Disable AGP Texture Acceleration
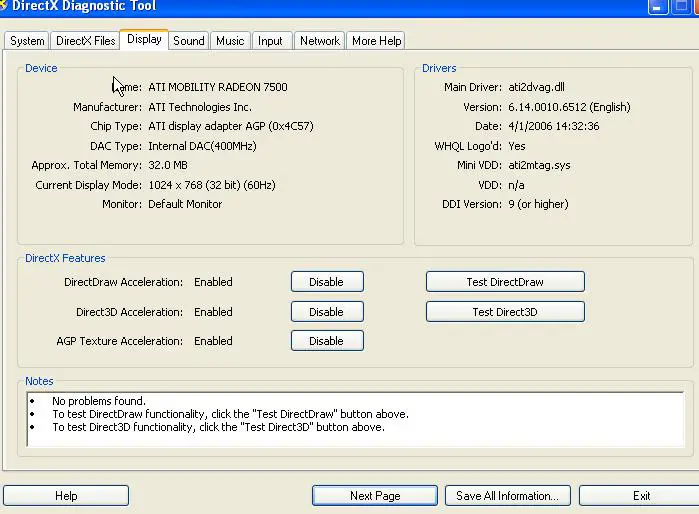Viewport: 699px width, 514px height. pos(326,341)
